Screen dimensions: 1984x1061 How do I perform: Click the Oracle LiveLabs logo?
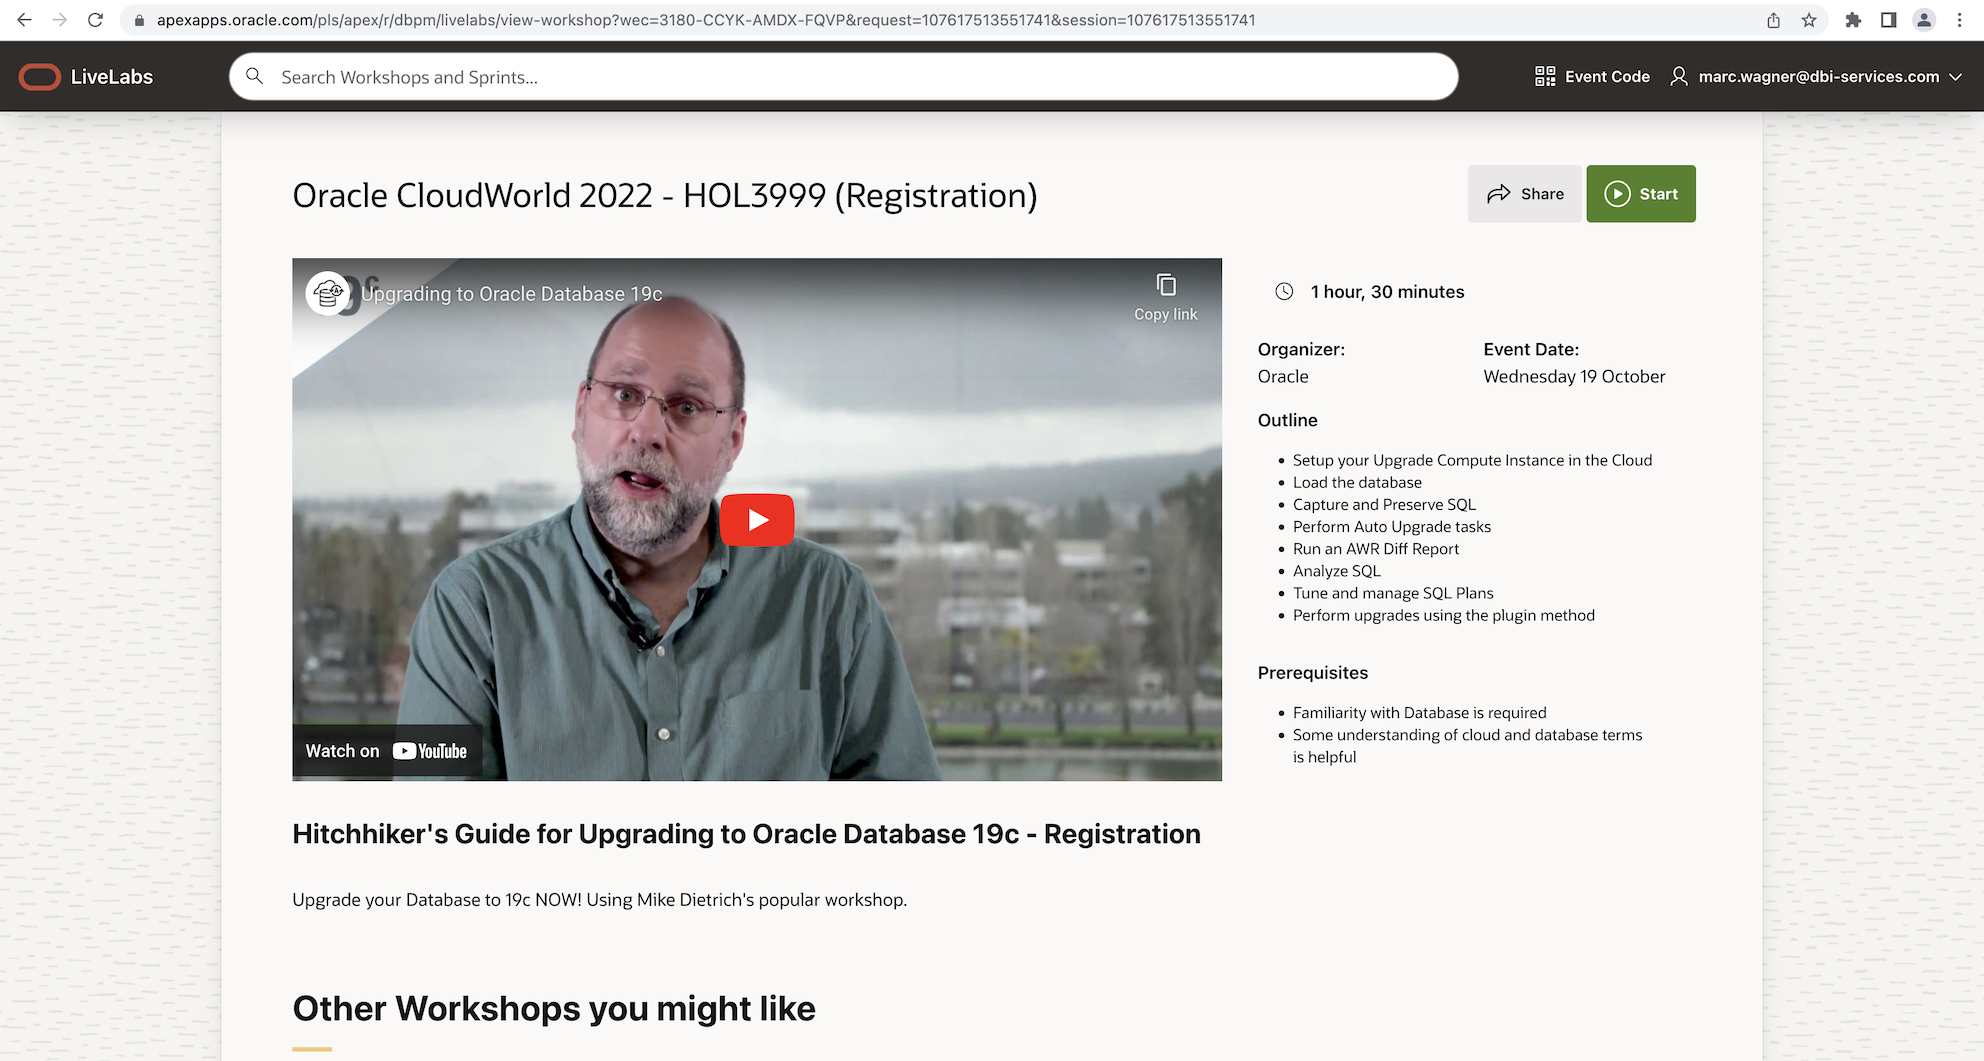[x=40, y=77]
